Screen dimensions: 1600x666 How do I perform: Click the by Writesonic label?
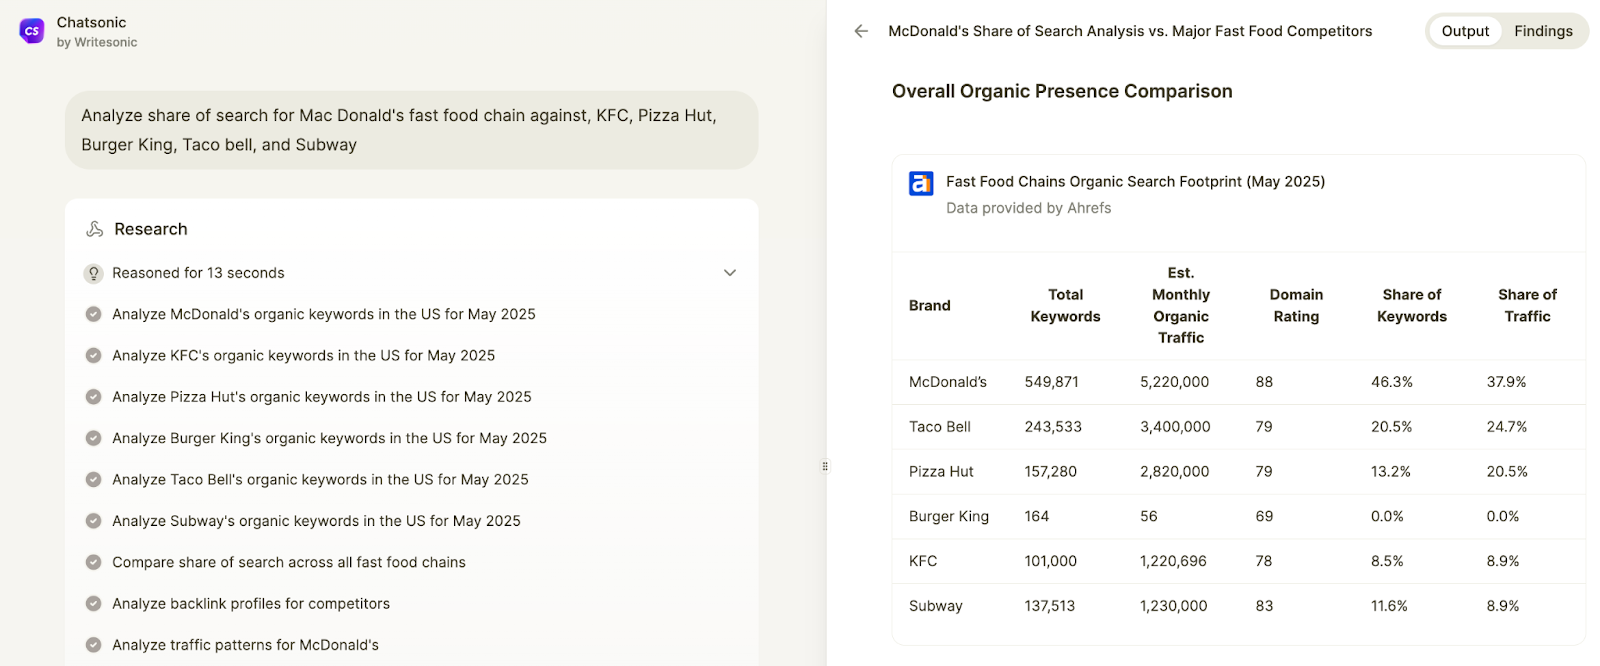click(97, 42)
